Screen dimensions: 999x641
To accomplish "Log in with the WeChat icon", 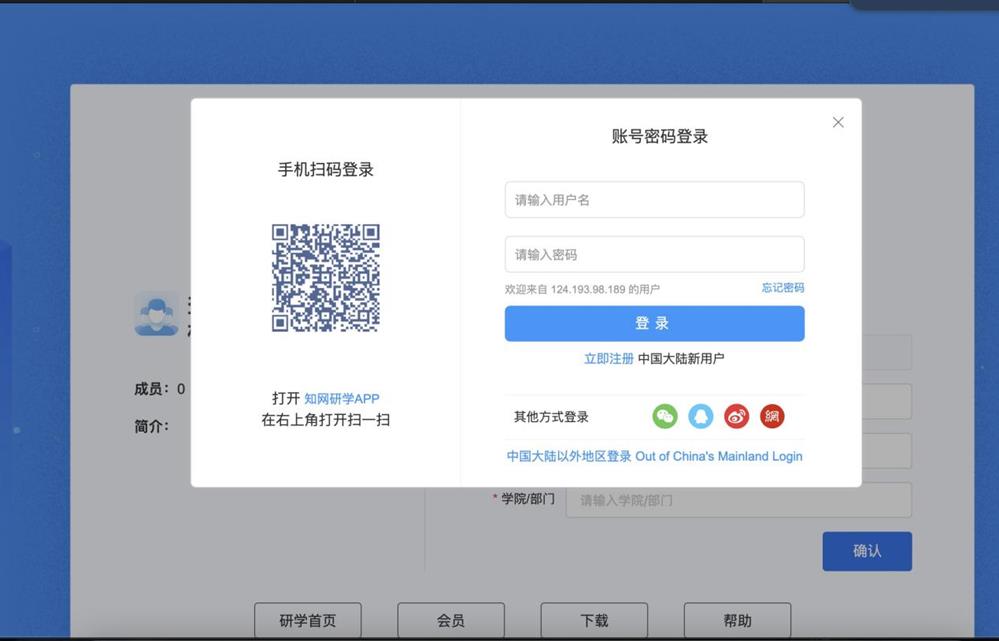I will coord(665,417).
